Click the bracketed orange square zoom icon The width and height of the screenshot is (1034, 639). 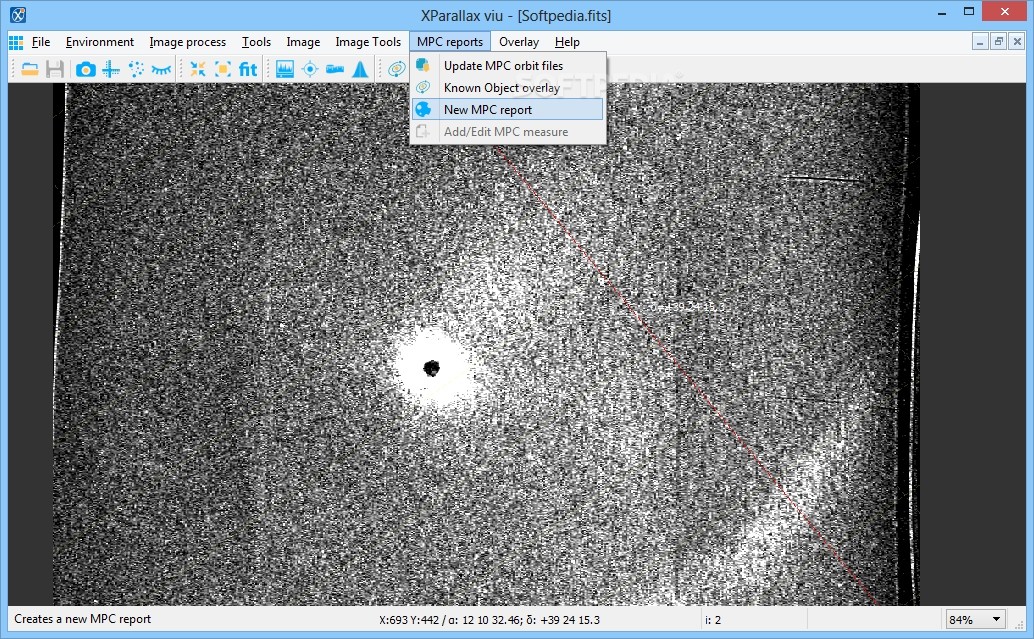223,69
